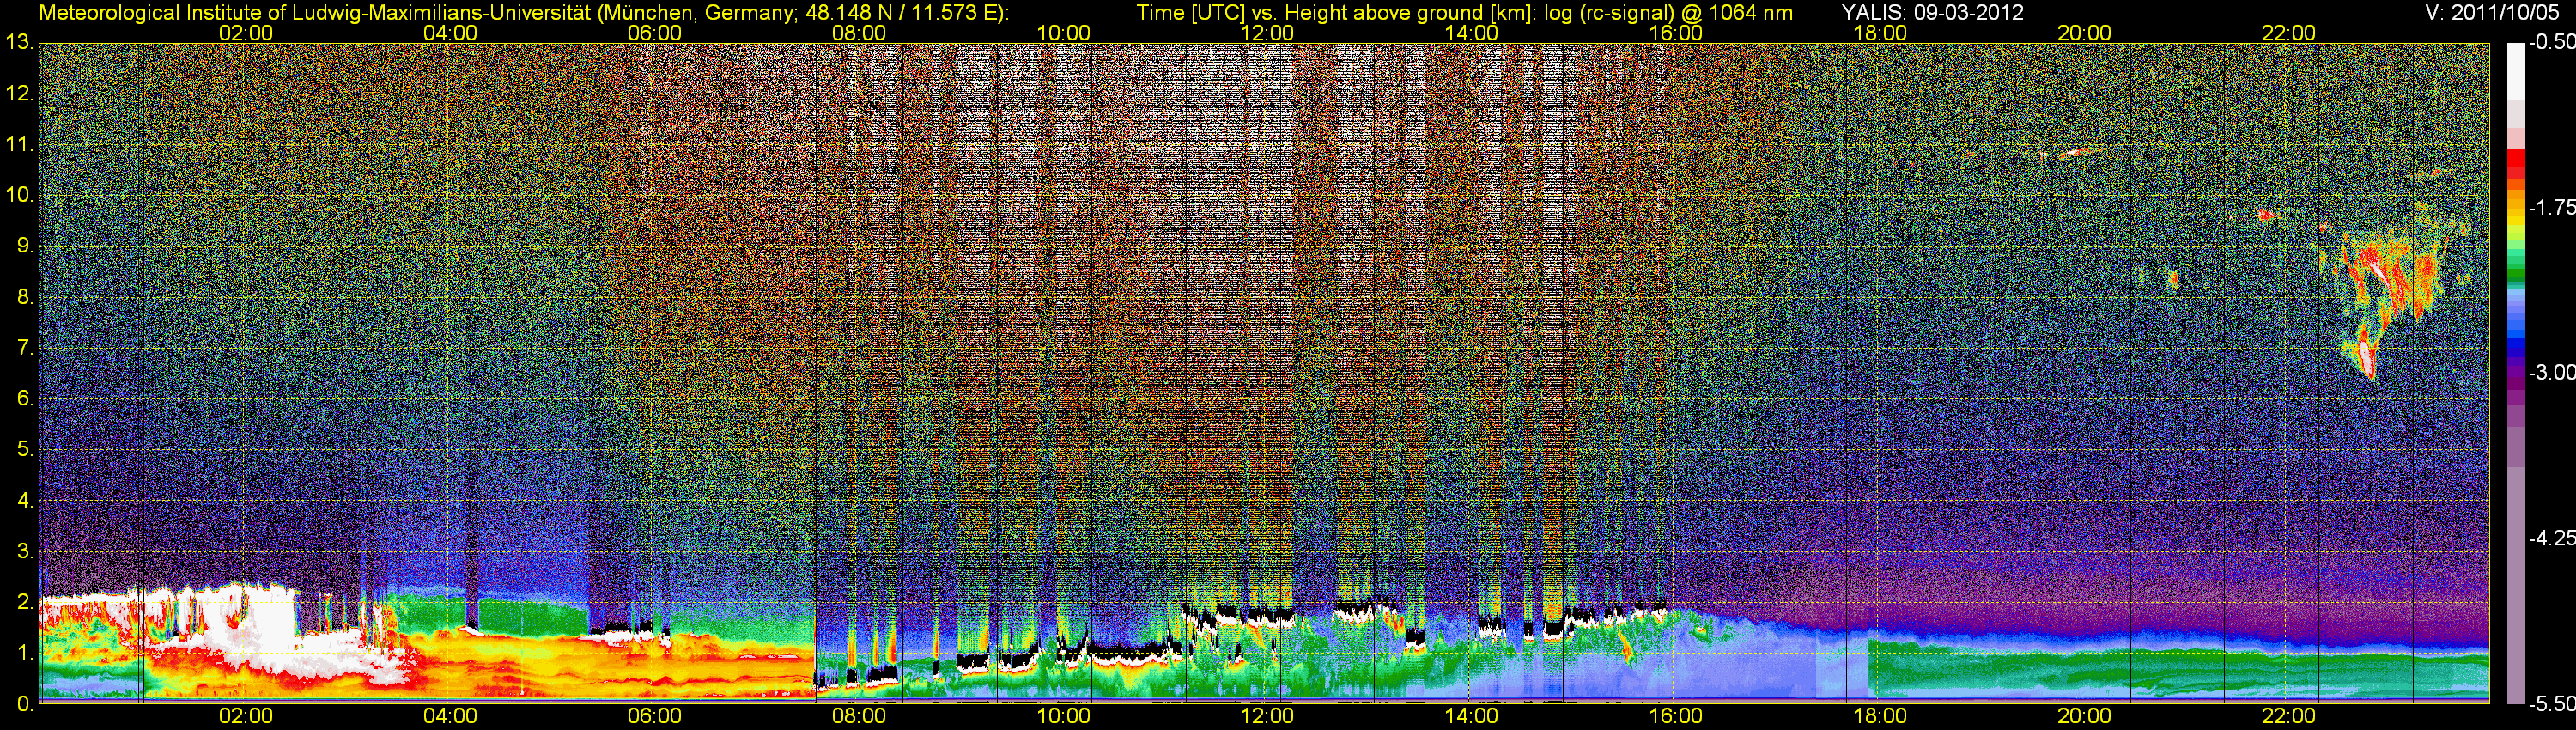Click the 22:00 label on the top time axis
This screenshot has width=2576, height=730.
point(2289,33)
